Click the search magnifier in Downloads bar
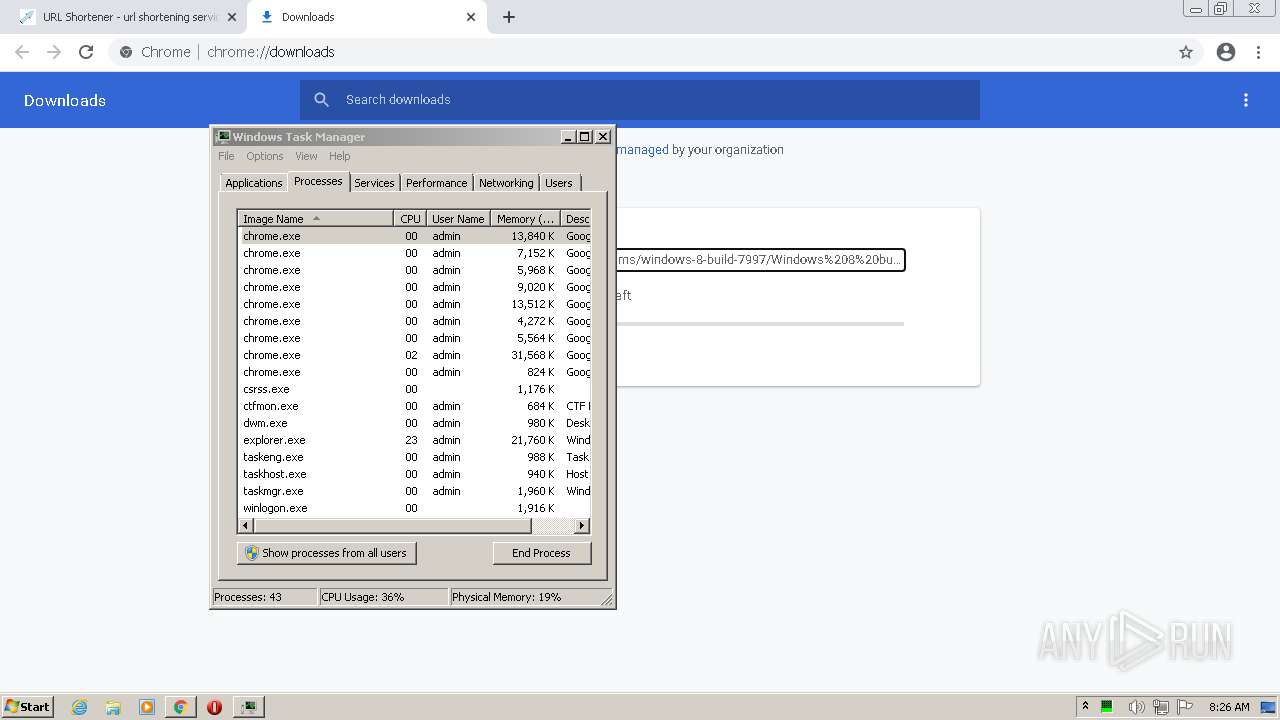Viewport: 1280px width, 720px height. (322, 100)
